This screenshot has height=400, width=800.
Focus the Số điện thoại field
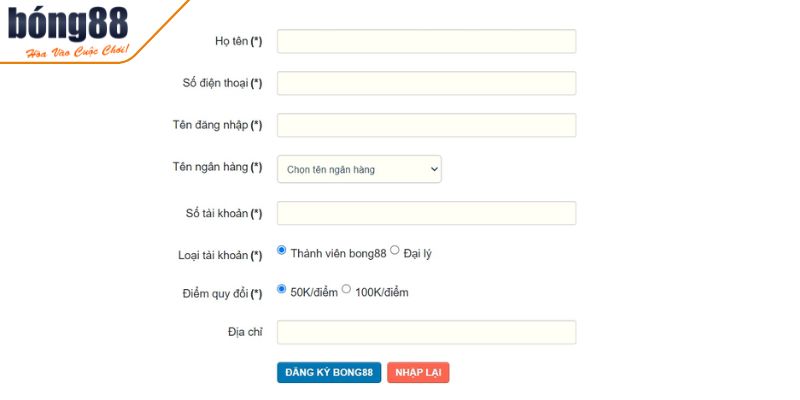426,83
